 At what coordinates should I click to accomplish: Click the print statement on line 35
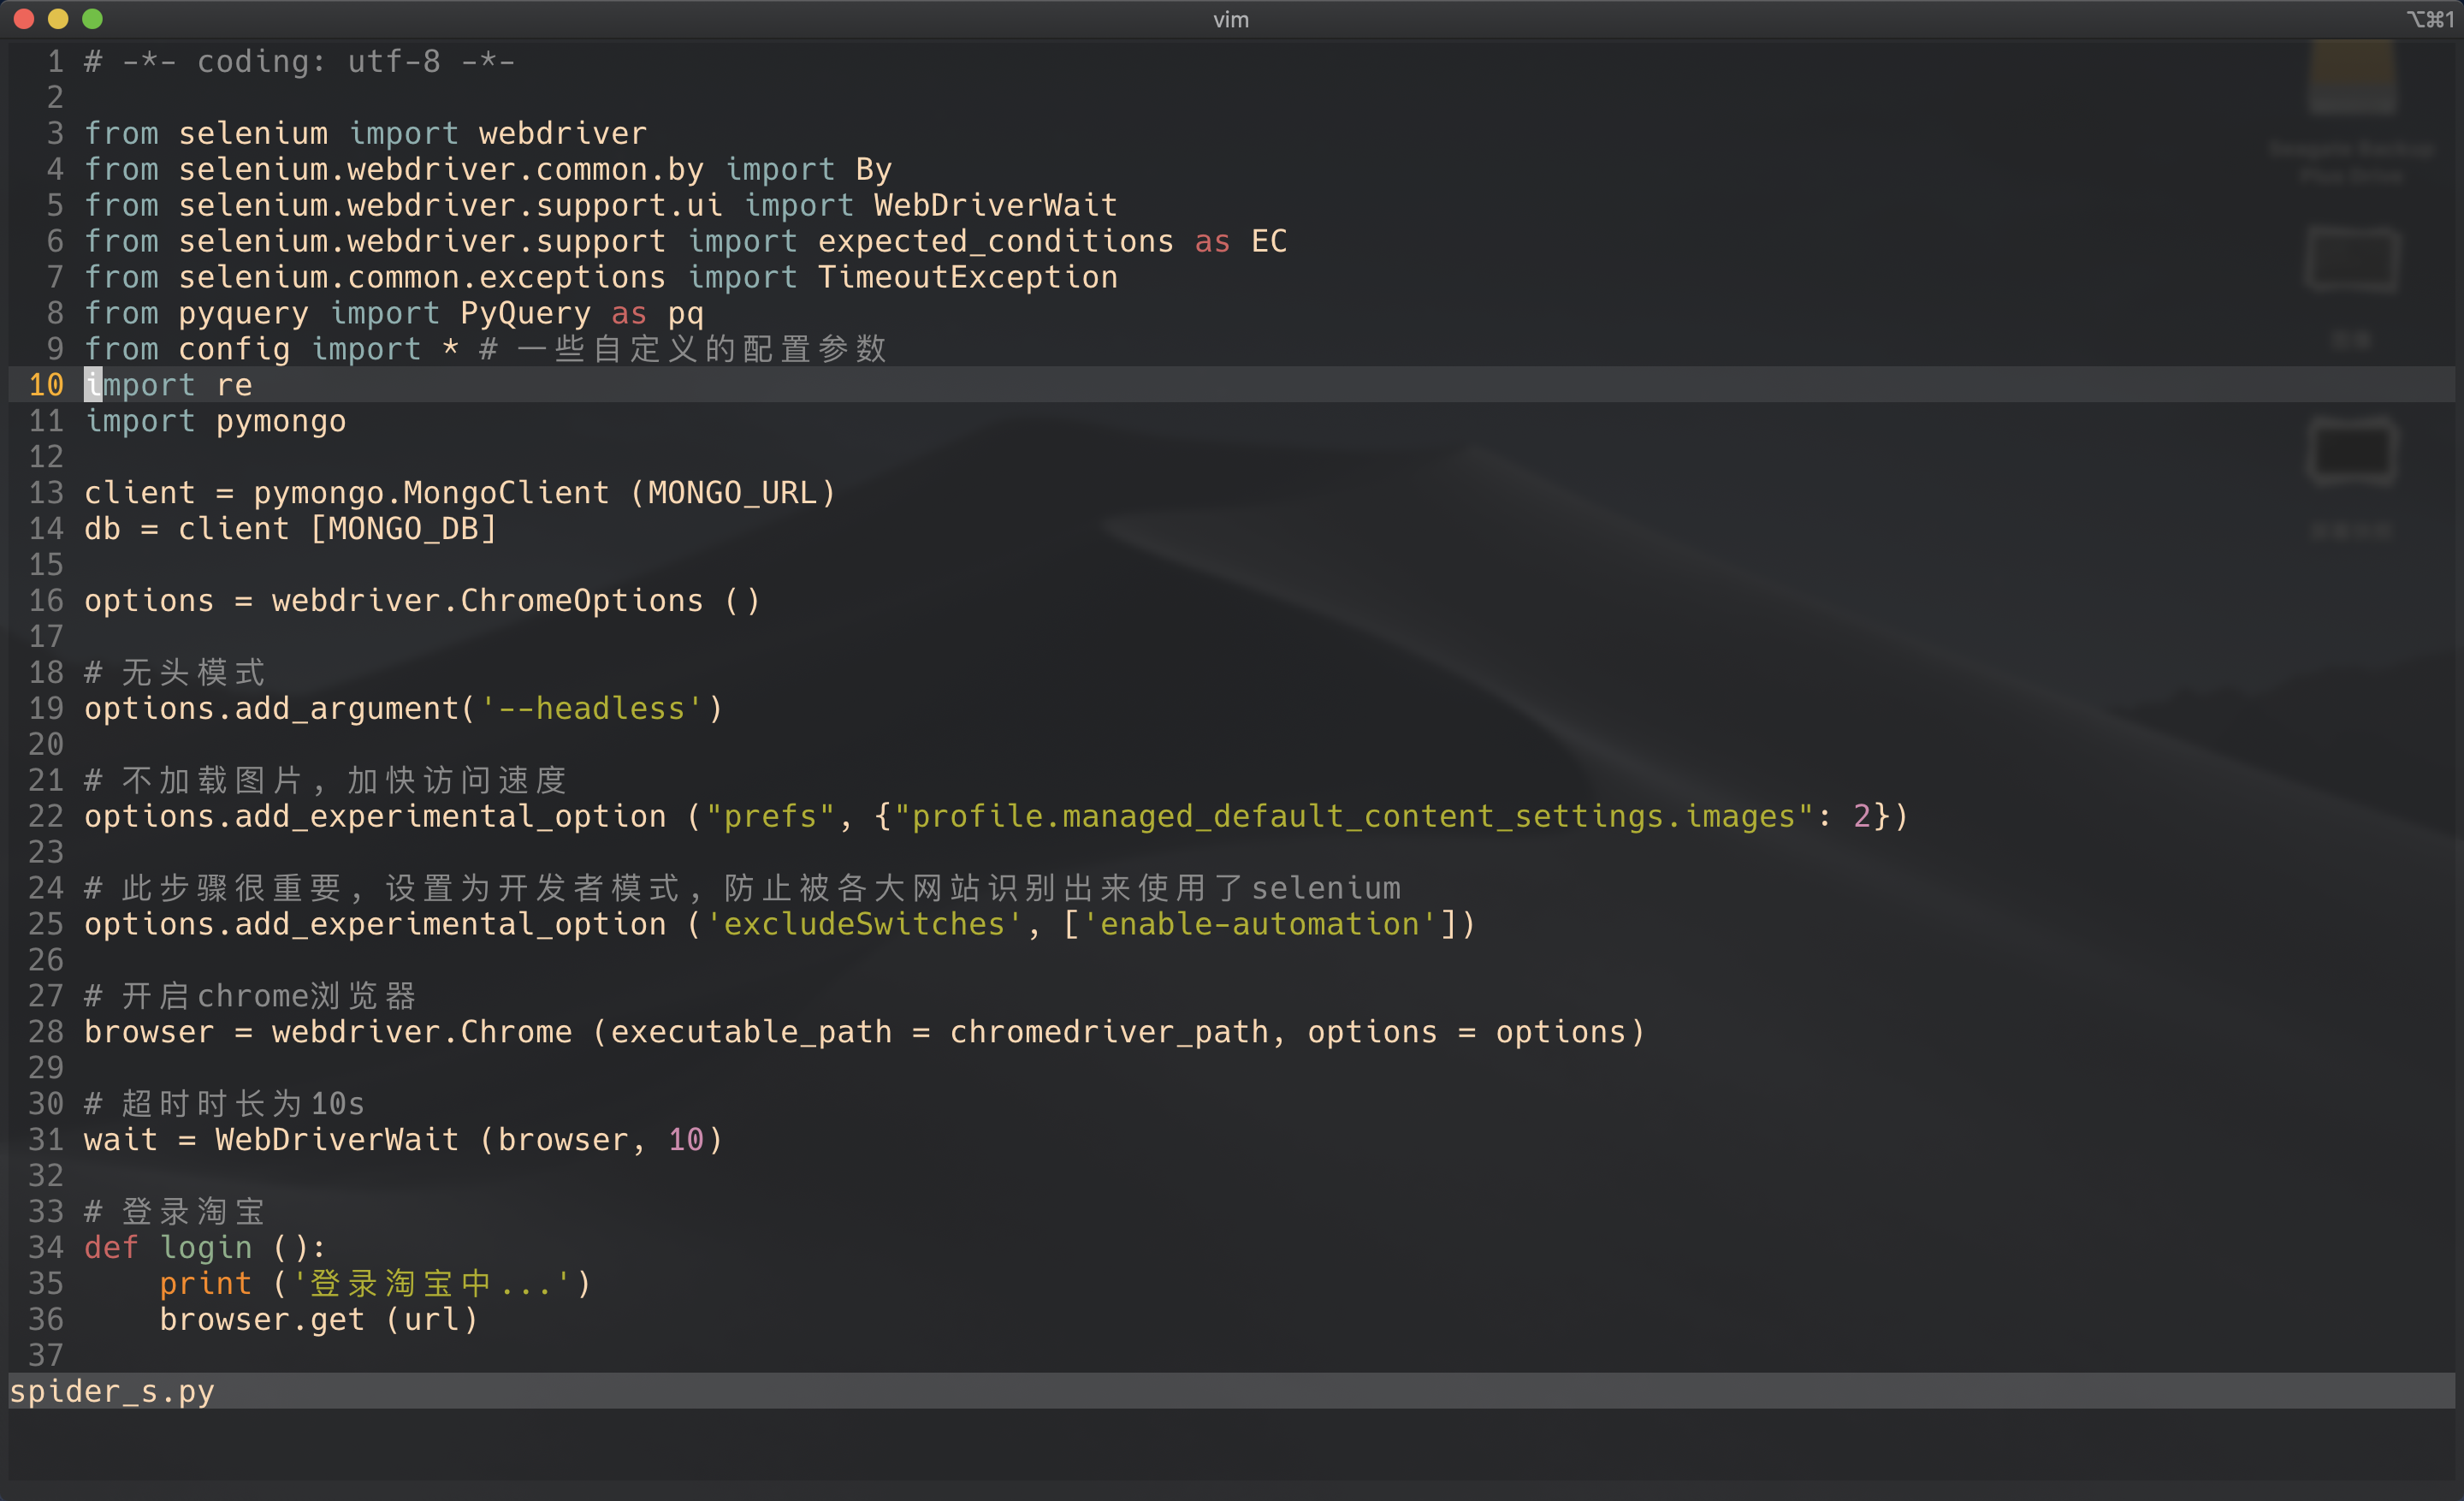205,1284
